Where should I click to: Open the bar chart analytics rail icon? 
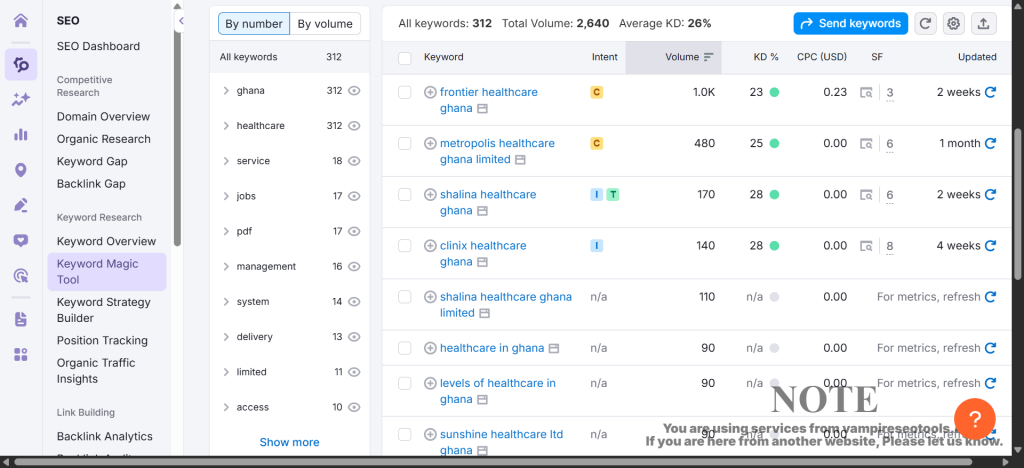pyautogui.click(x=21, y=135)
